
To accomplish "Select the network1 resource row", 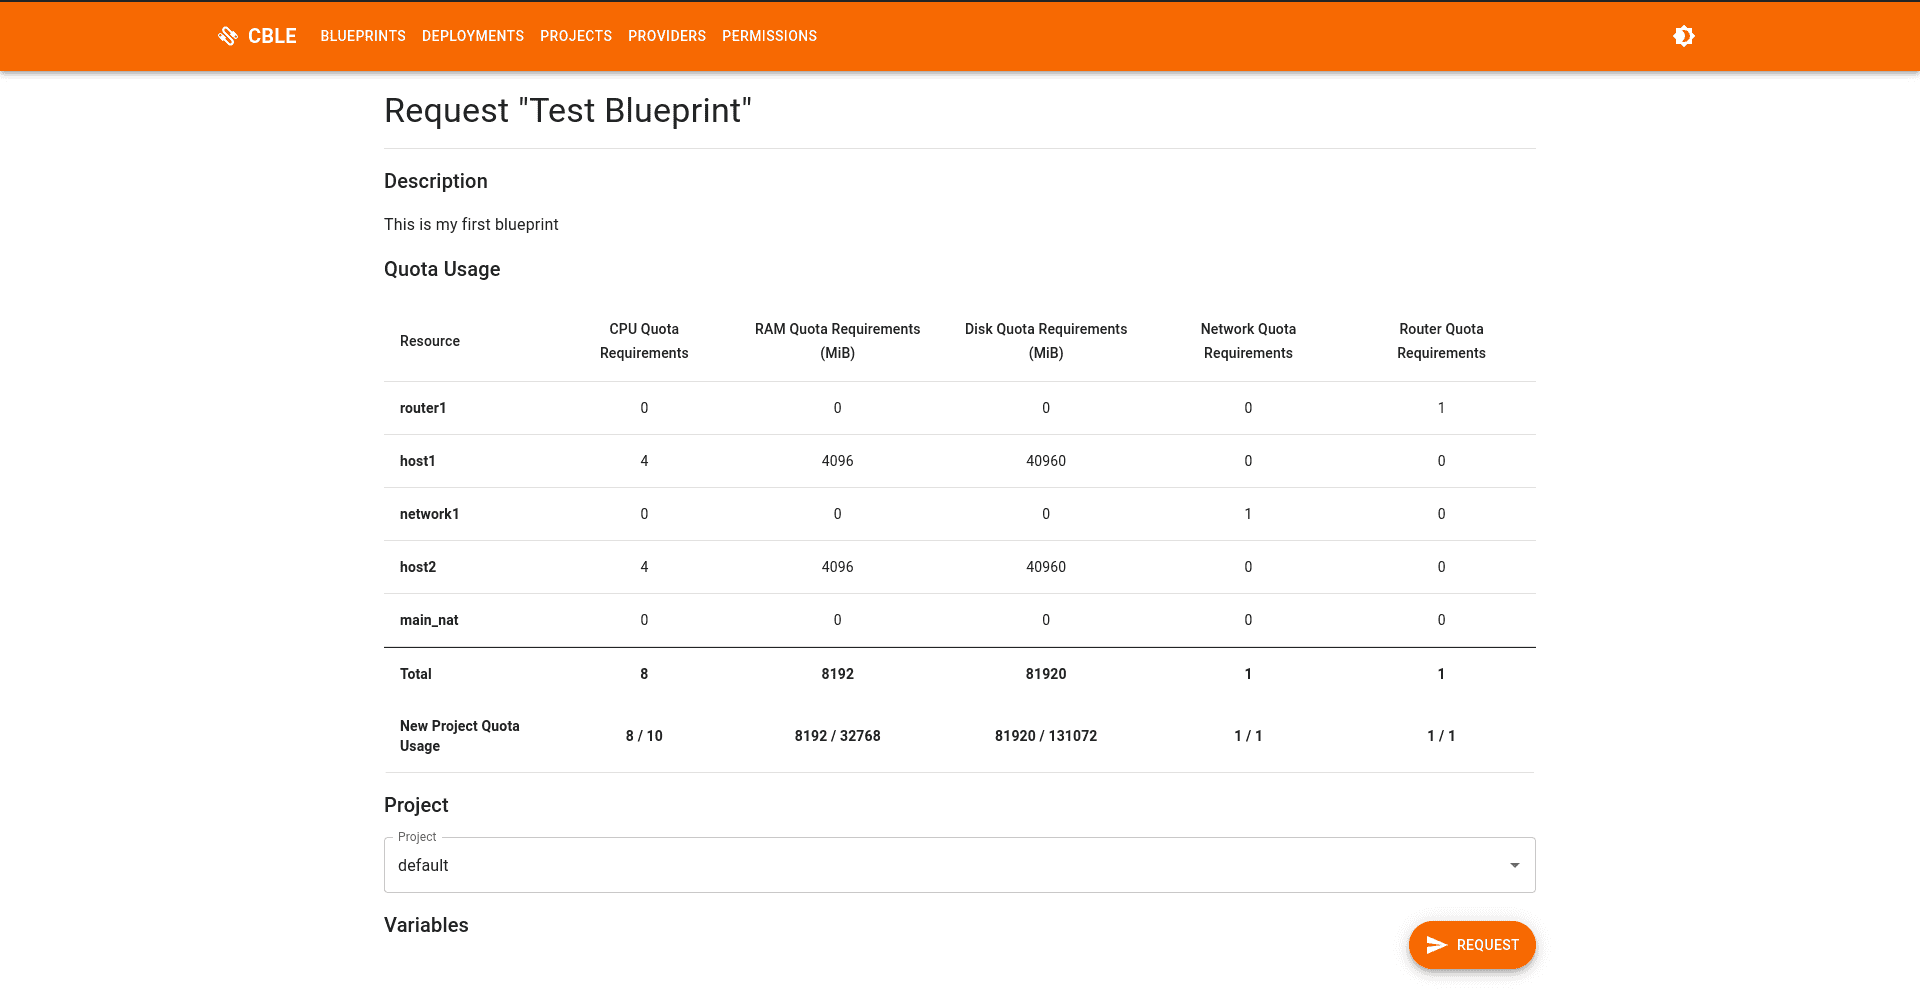I will coord(959,514).
